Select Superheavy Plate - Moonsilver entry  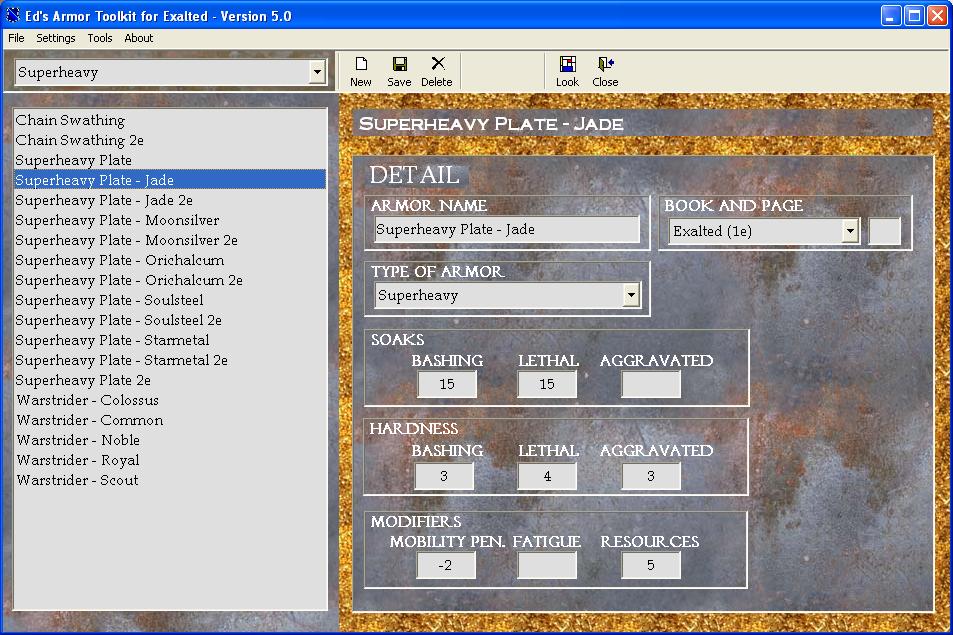point(170,220)
